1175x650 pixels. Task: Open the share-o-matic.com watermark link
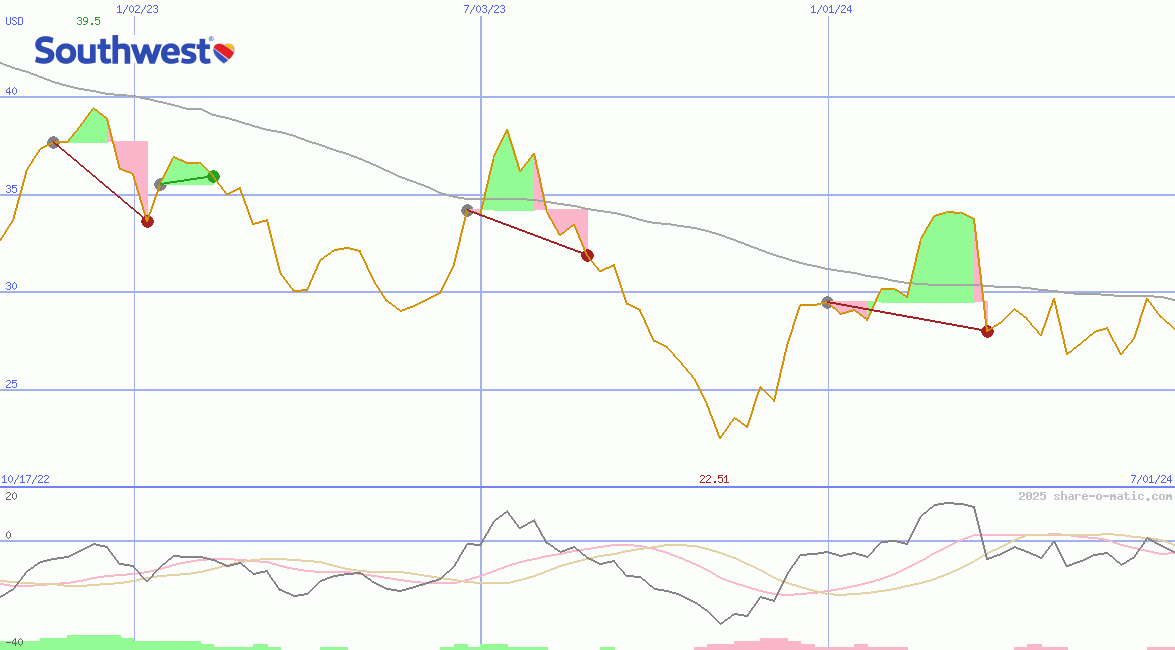tap(1095, 496)
